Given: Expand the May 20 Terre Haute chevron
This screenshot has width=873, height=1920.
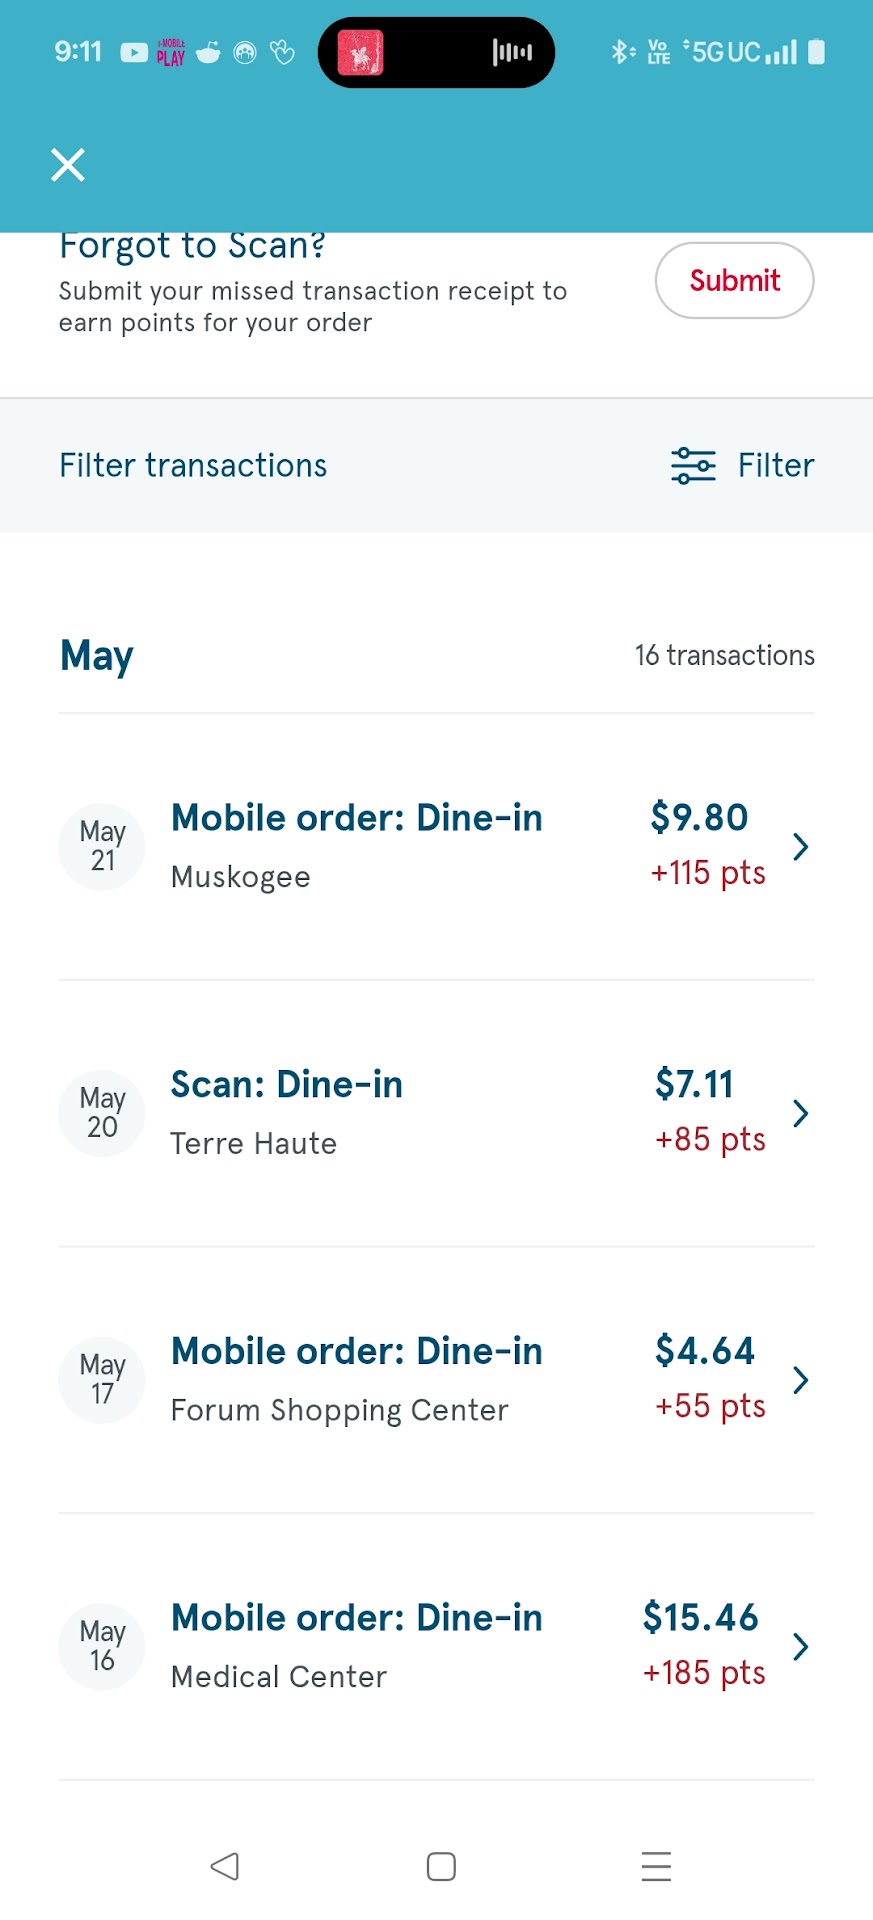Looking at the screenshot, I should (x=800, y=1113).
